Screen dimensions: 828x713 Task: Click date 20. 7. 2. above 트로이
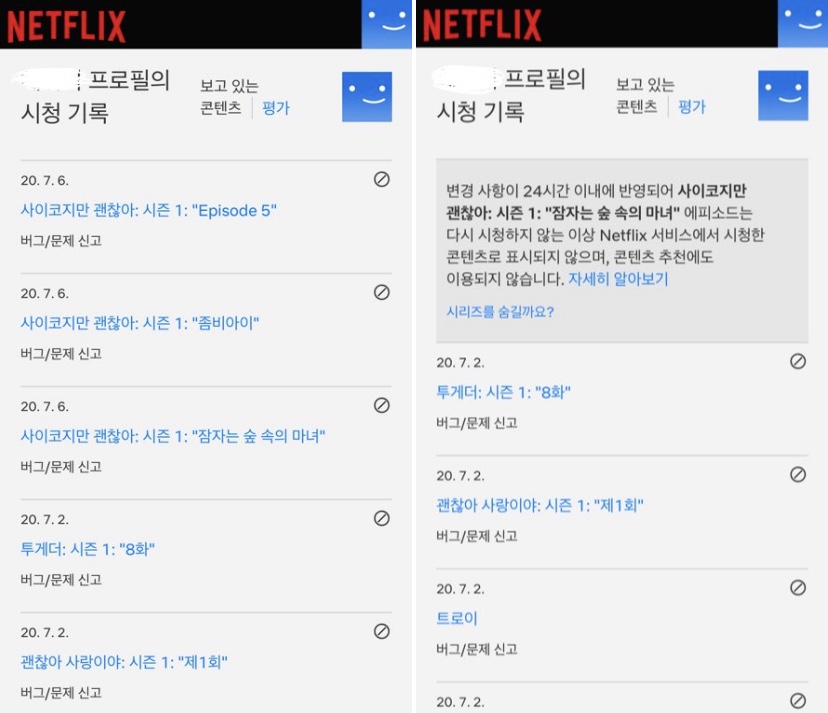(460, 589)
